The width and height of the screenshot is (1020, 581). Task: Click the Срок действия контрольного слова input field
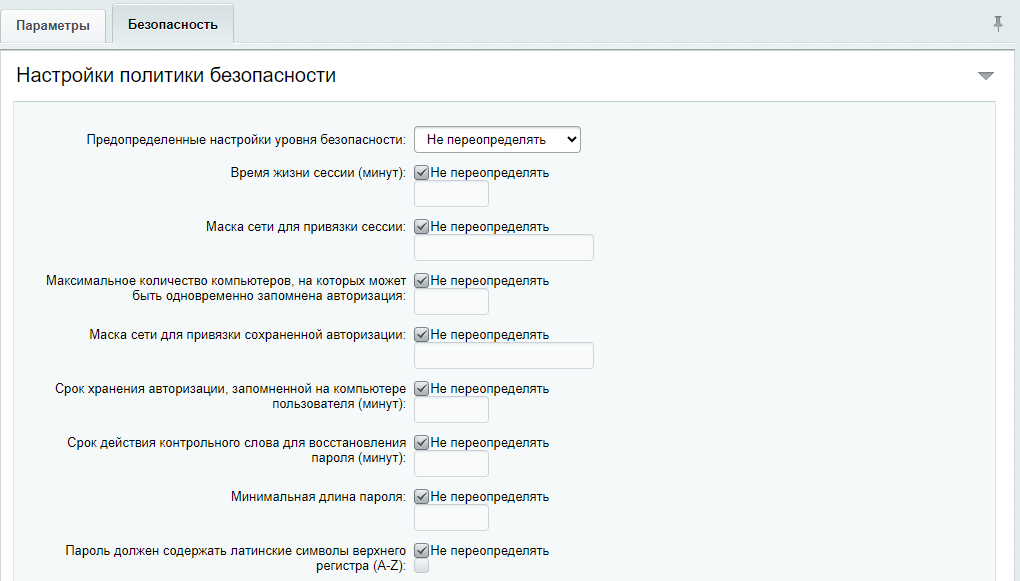click(x=451, y=464)
